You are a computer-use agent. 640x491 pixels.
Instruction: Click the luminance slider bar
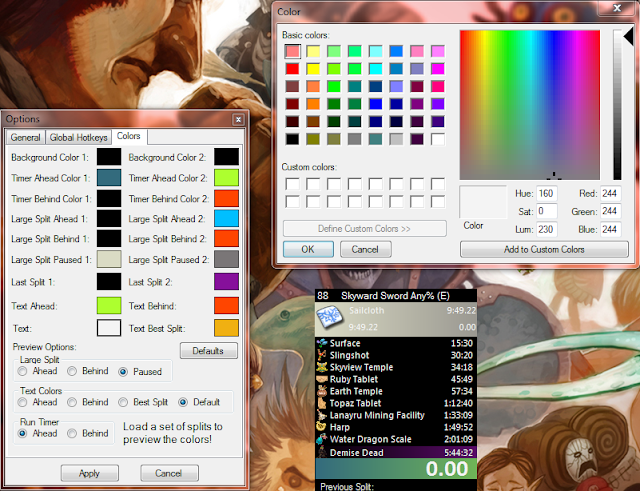coord(617,105)
